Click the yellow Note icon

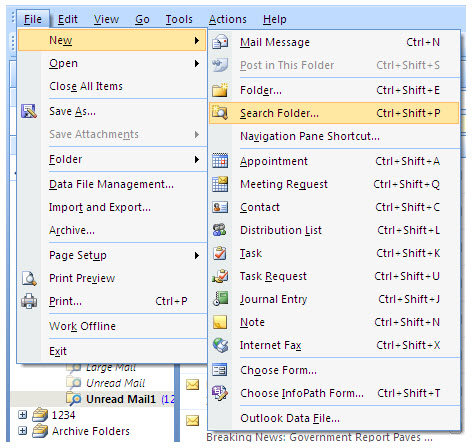pyautogui.click(x=220, y=322)
